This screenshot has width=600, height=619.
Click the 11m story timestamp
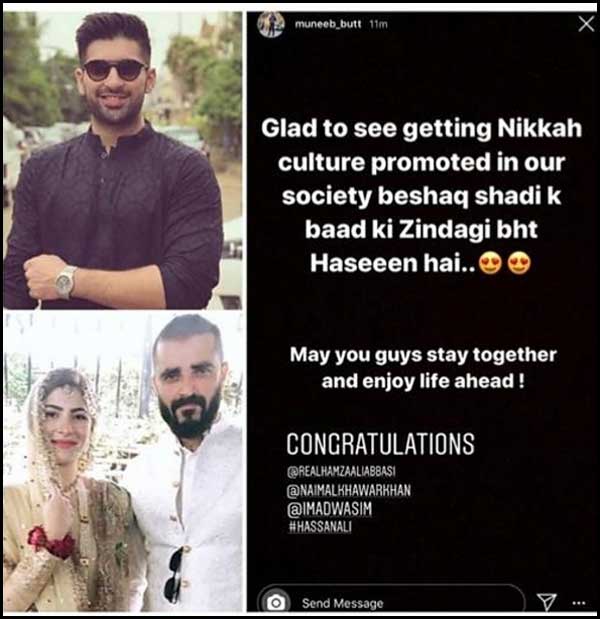click(379, 24)
